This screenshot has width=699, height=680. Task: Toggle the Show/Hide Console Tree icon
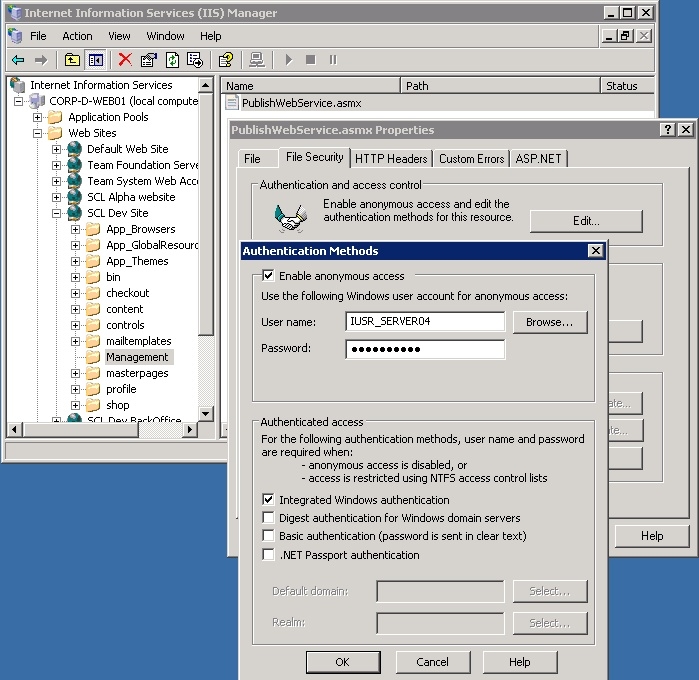click(96, 60)
